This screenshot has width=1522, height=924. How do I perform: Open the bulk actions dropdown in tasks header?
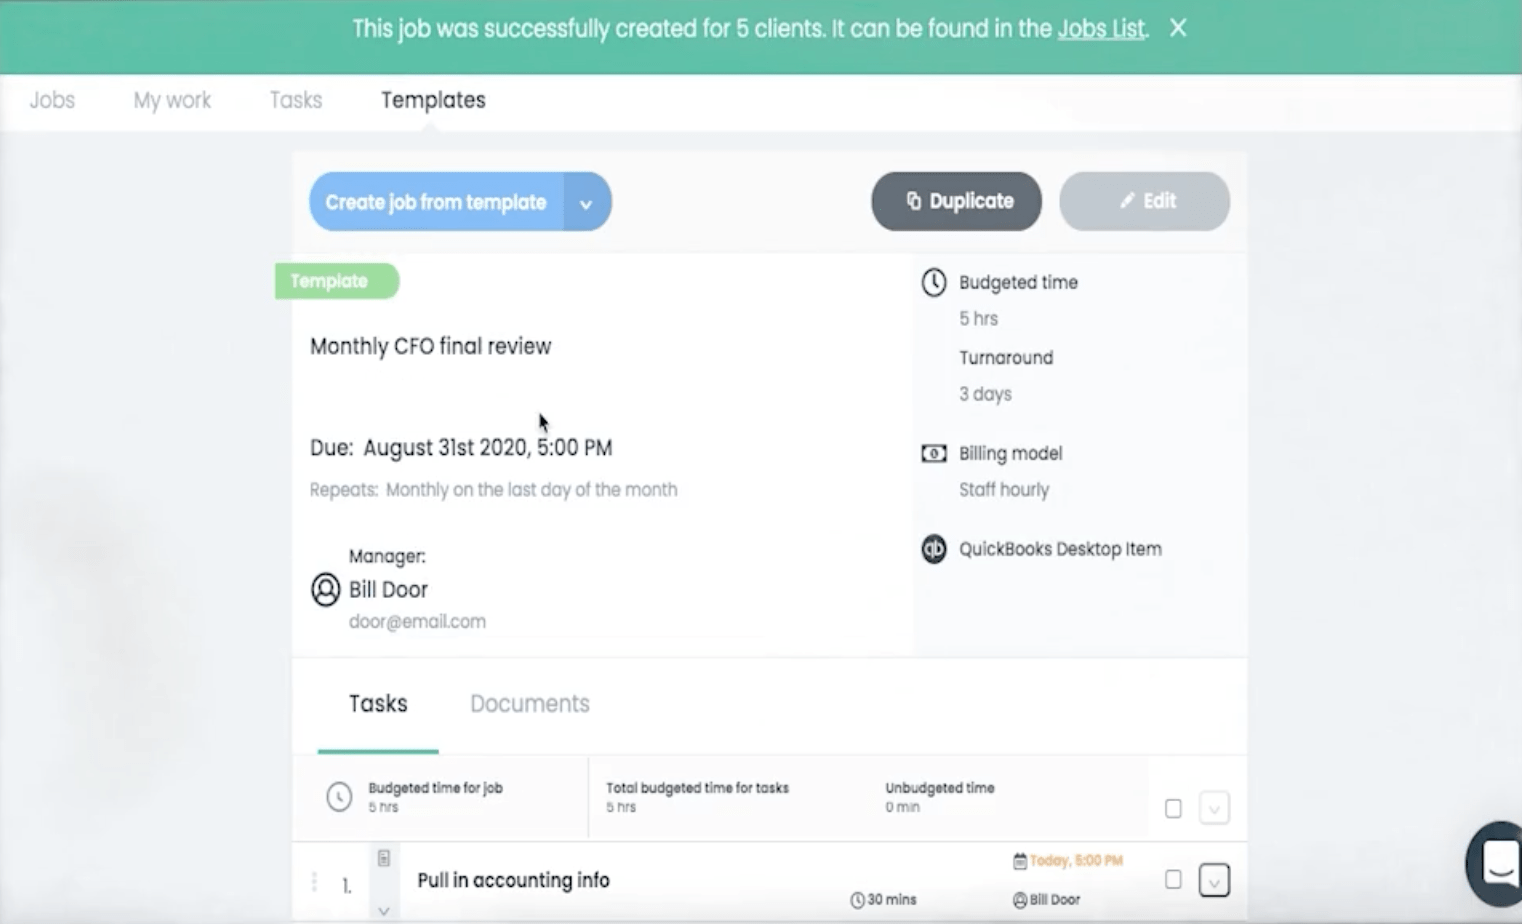click(1213, 808)
